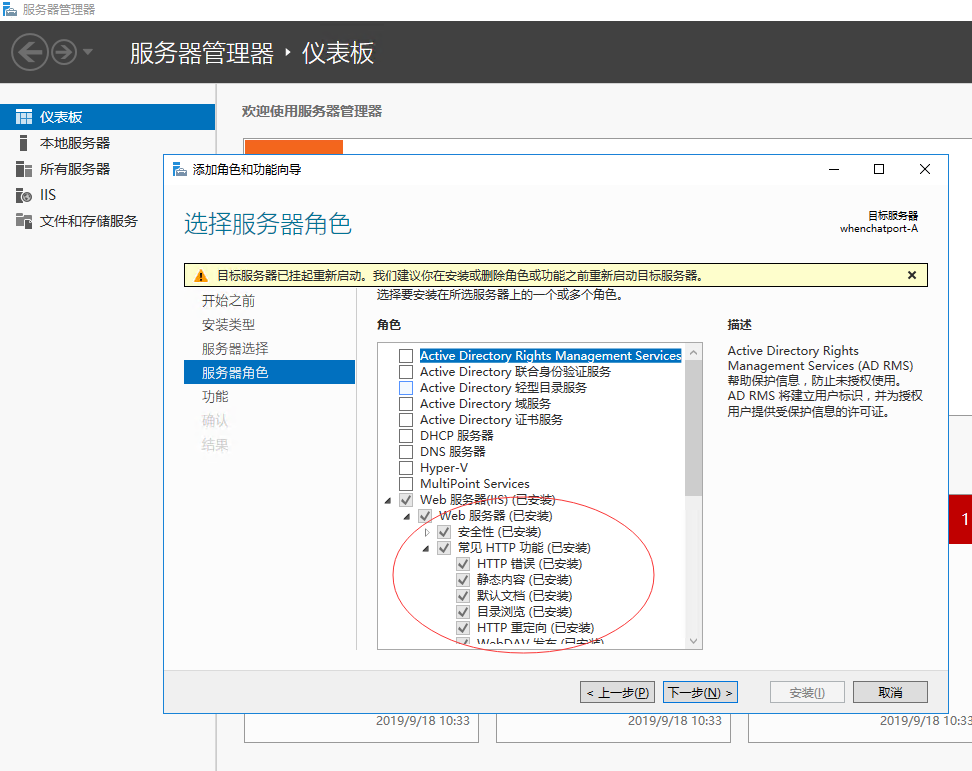Click the orange tile in the welcome panel

[x=294, y=147]
